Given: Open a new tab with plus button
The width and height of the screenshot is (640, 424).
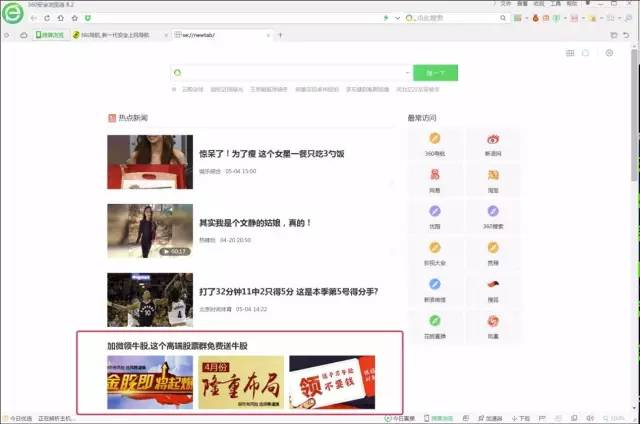Looking at the screenshot, I should point(280,35).
